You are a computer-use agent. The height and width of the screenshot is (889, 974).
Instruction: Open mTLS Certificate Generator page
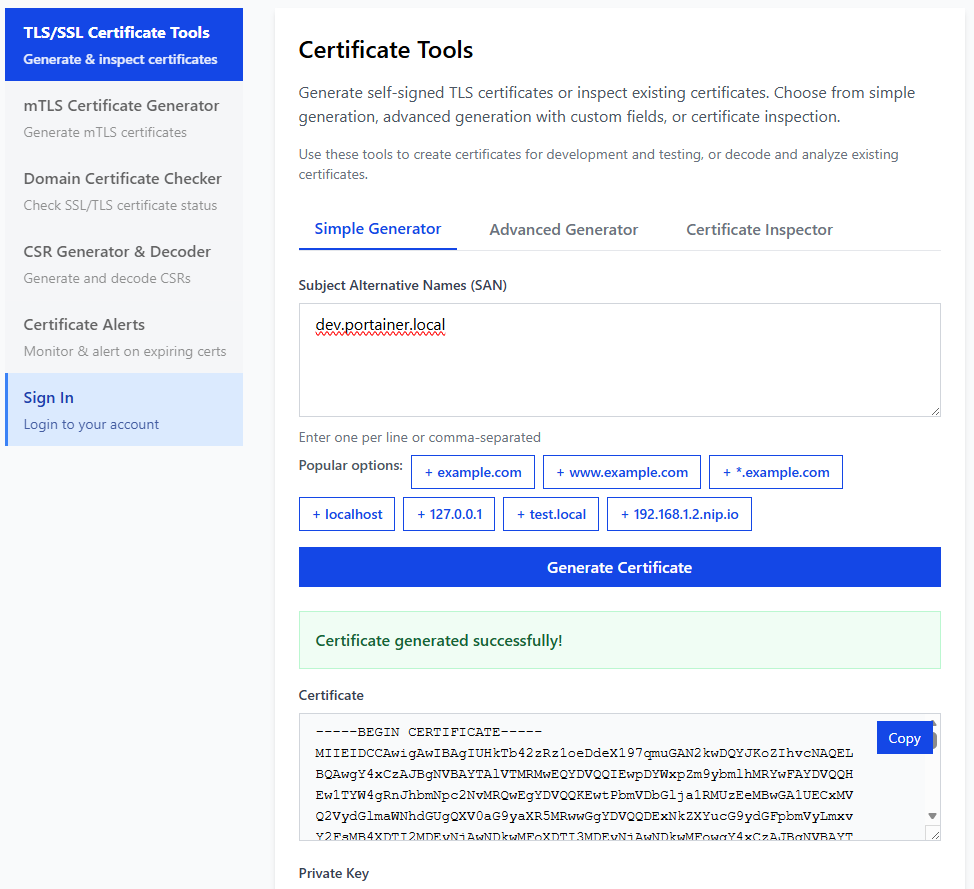coord(124,118)
